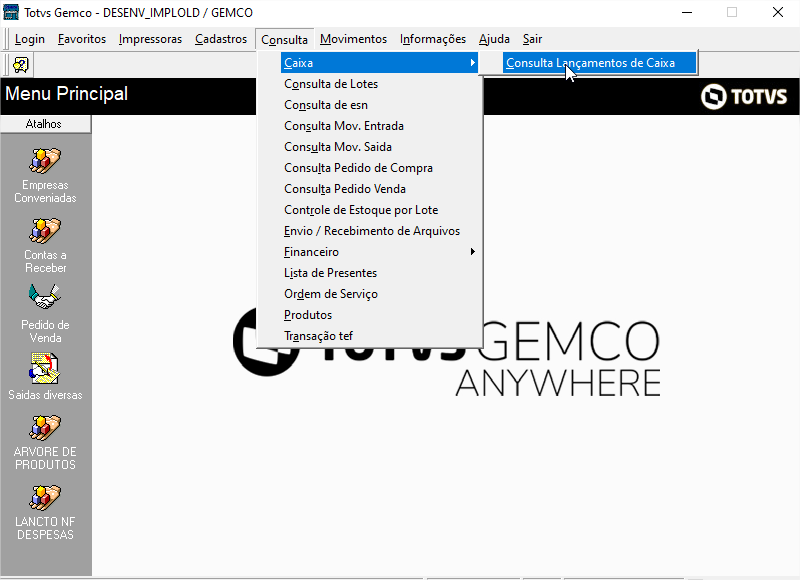This screenshot has height=580, width=800.
Task: Click the Menu Principal heading
Action: click(x=66, y=94)
